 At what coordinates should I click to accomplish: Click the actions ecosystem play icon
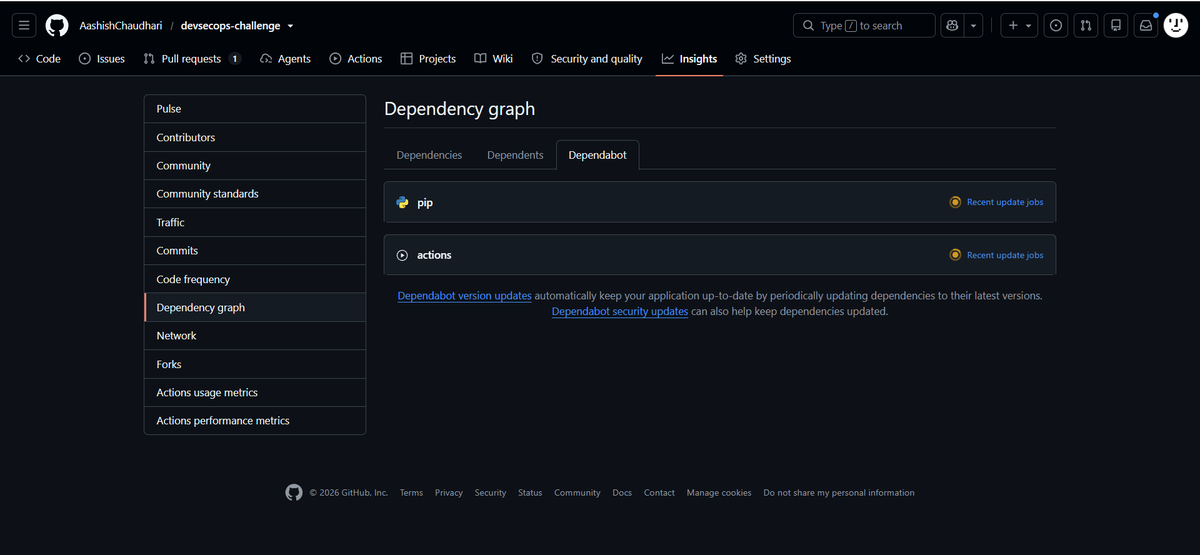(x=403, y=255)
